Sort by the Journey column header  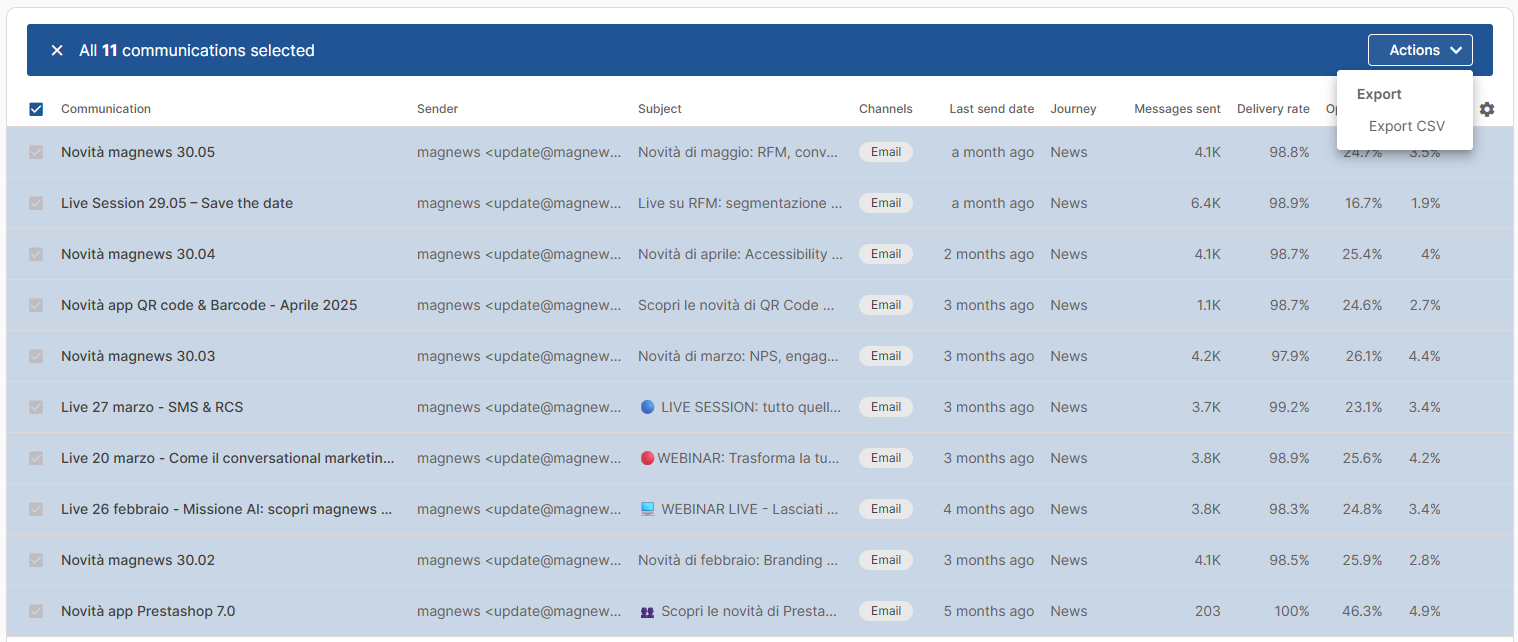click(x=1073, y=109)
